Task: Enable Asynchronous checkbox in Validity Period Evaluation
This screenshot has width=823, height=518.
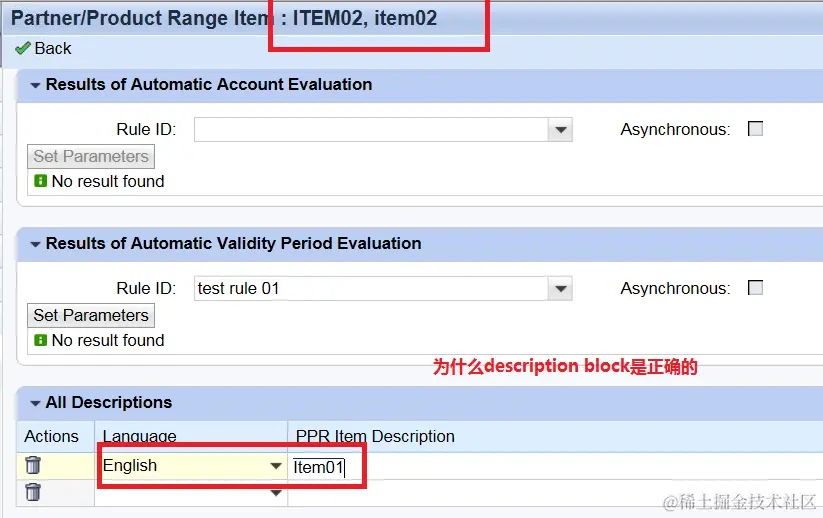Action: pyautogui.click(x=755, y=288)
